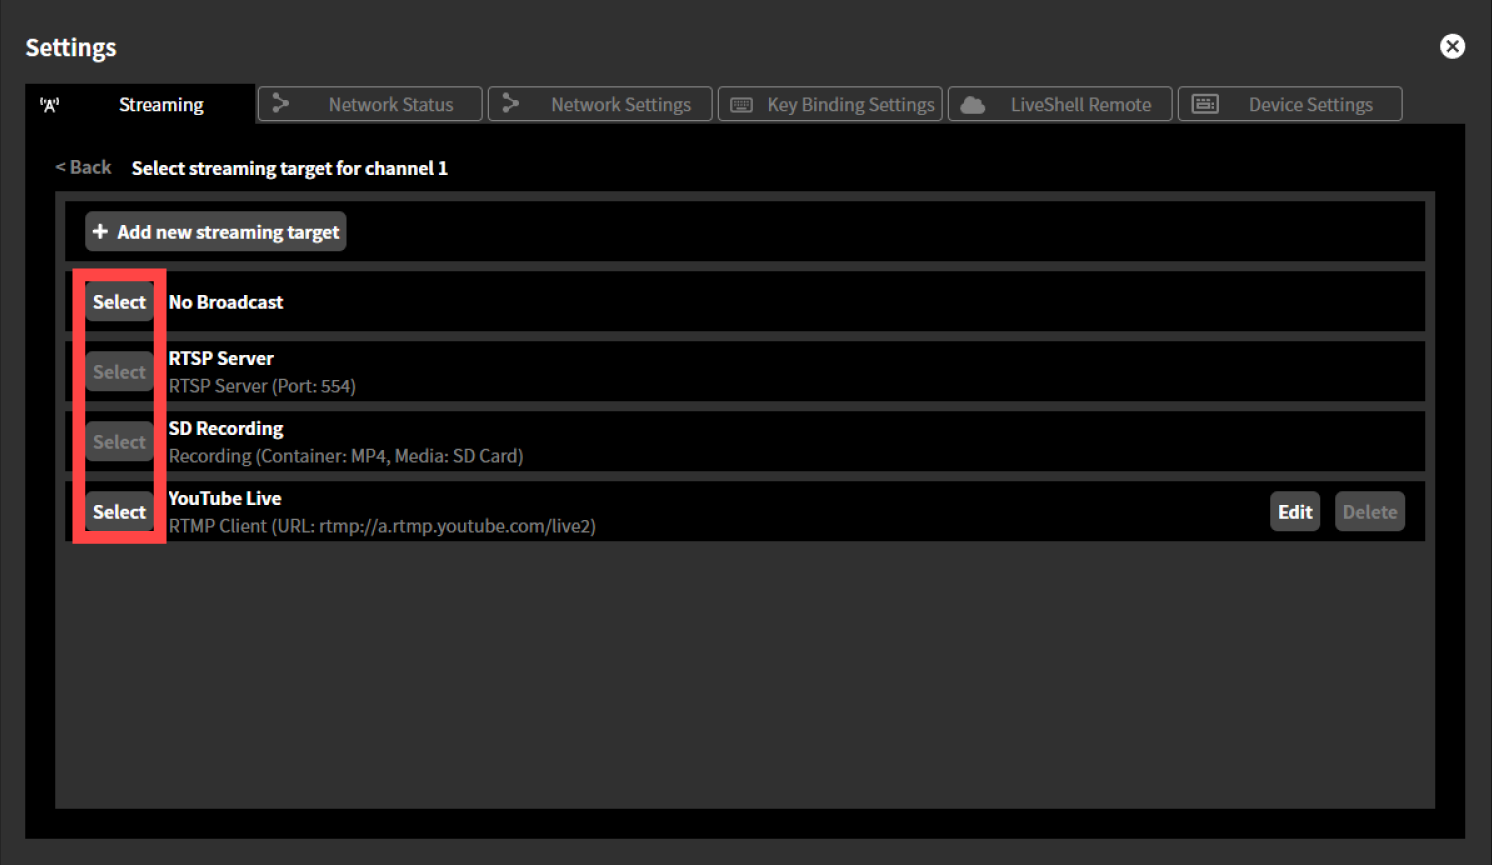The width and height of the screenshot is (1492, 865).
Task: Click Add new streaming target
Action: click(215, 231)
